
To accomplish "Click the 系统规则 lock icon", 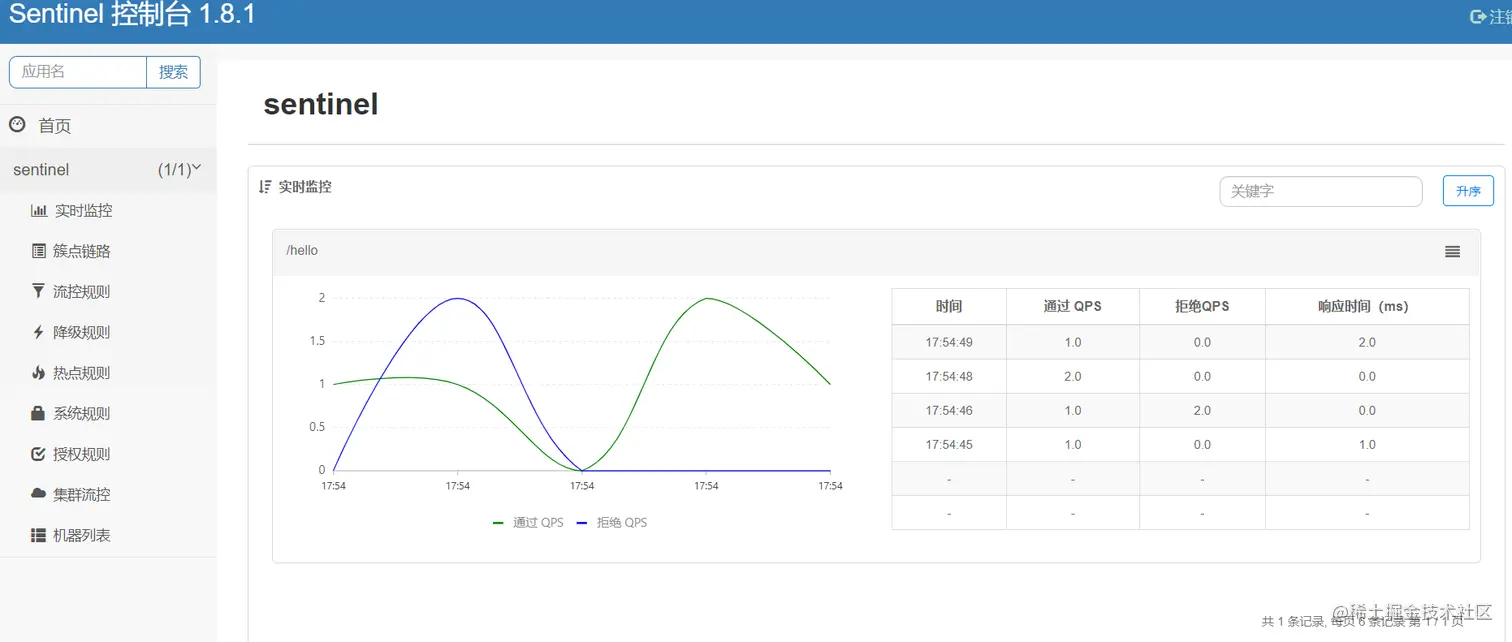I will pos(39,413).
